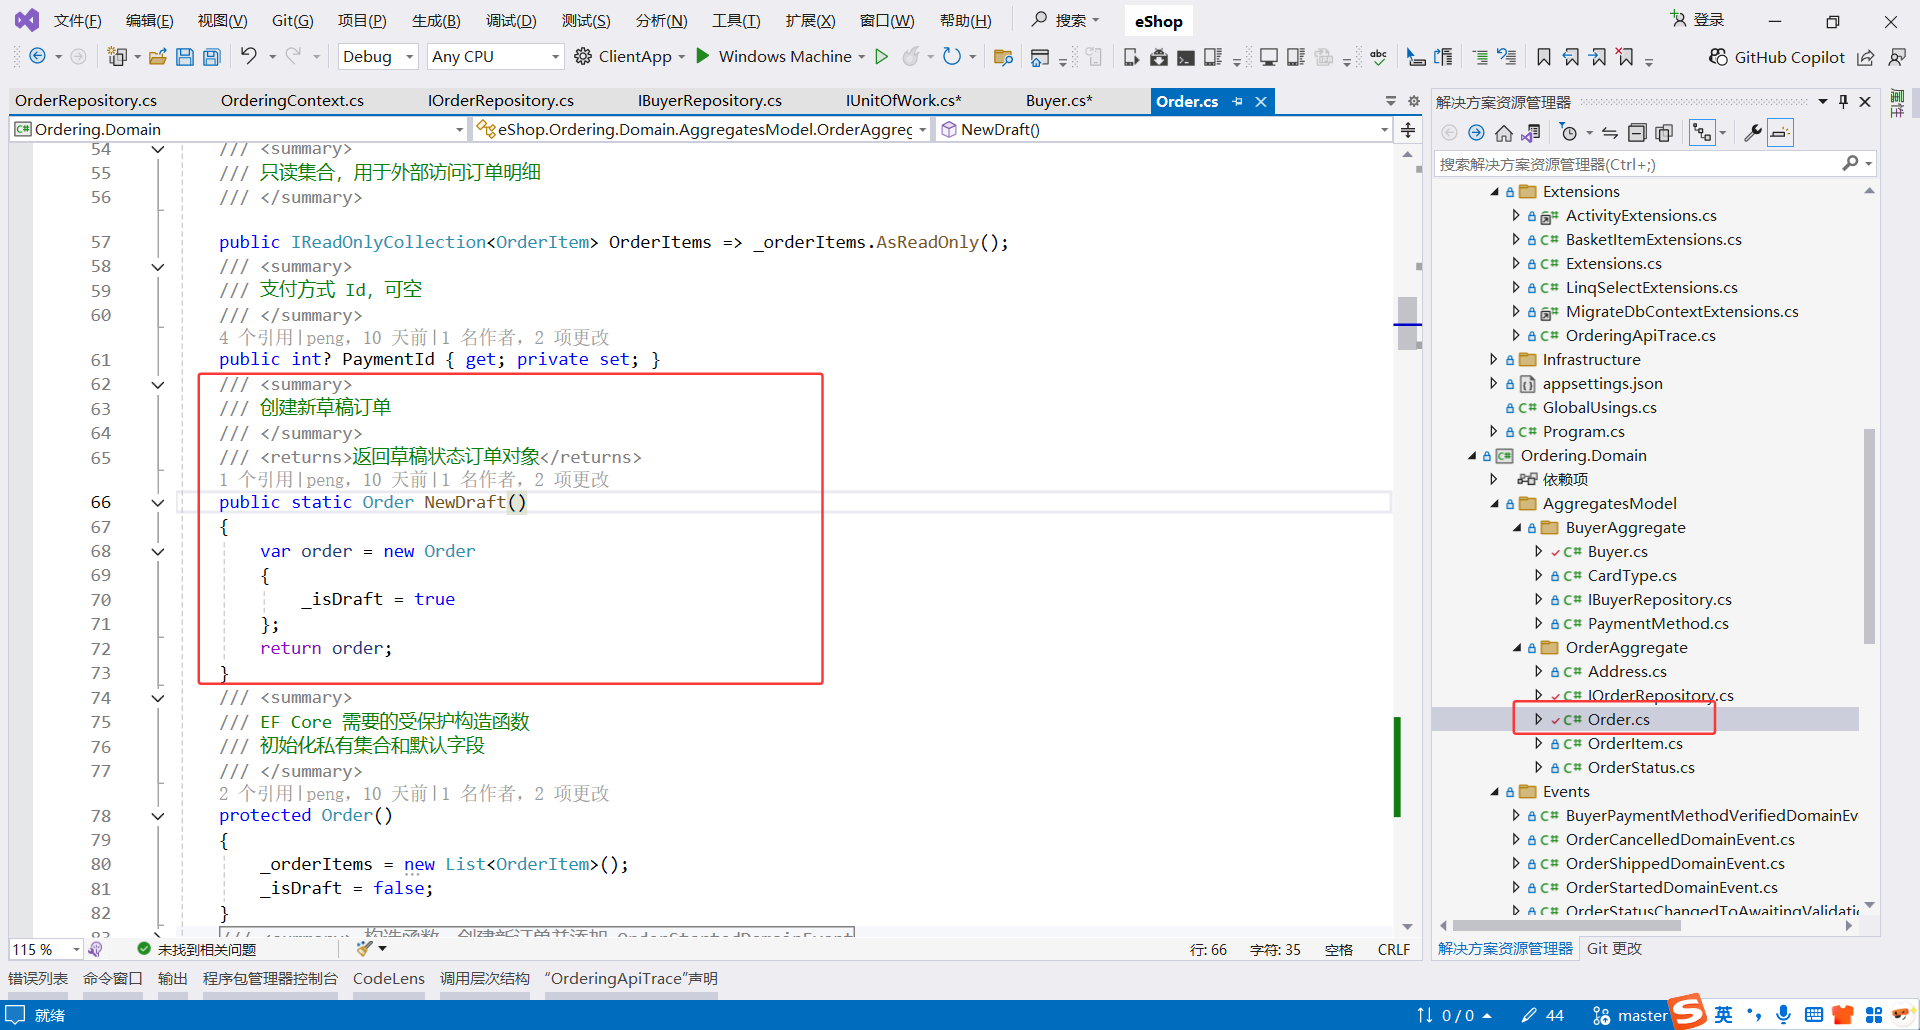Open the 错误列表 tool window

coord(38,979)
